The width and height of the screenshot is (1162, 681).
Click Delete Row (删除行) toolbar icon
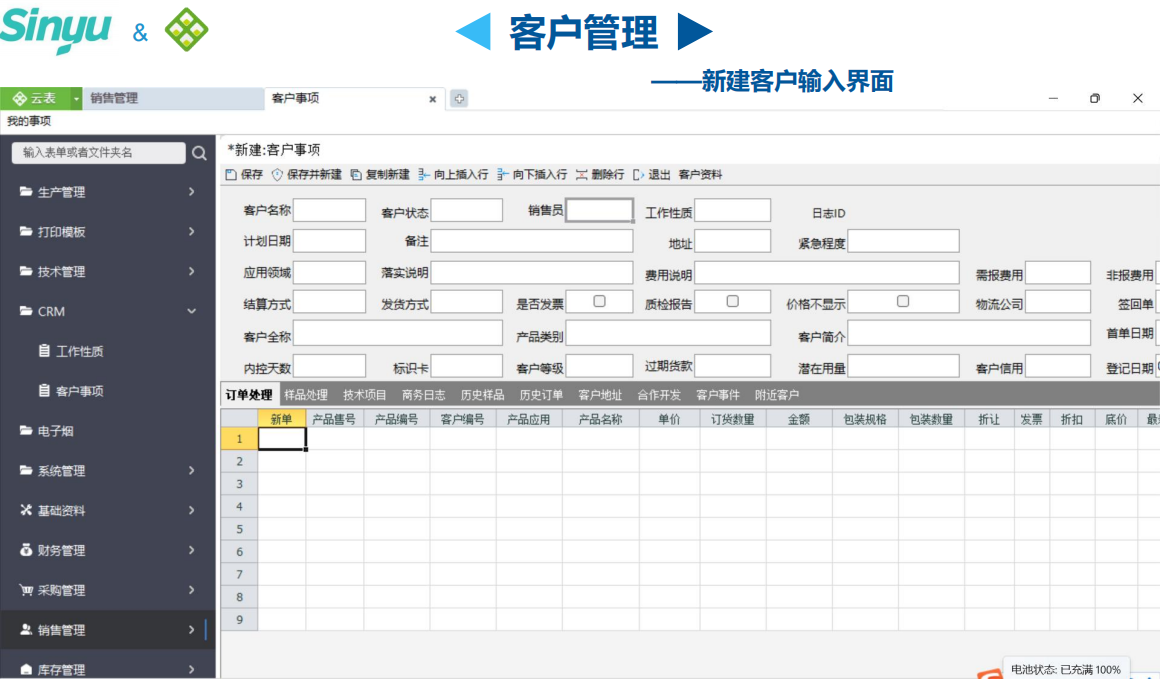pyautogui.click(x=582, y=175)
